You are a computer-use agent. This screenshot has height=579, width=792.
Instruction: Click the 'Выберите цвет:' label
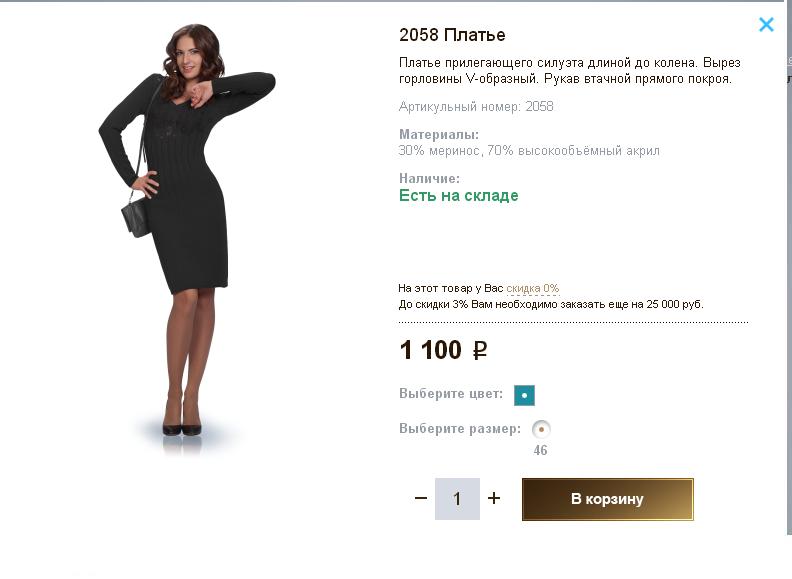click(x=451, y=394)
